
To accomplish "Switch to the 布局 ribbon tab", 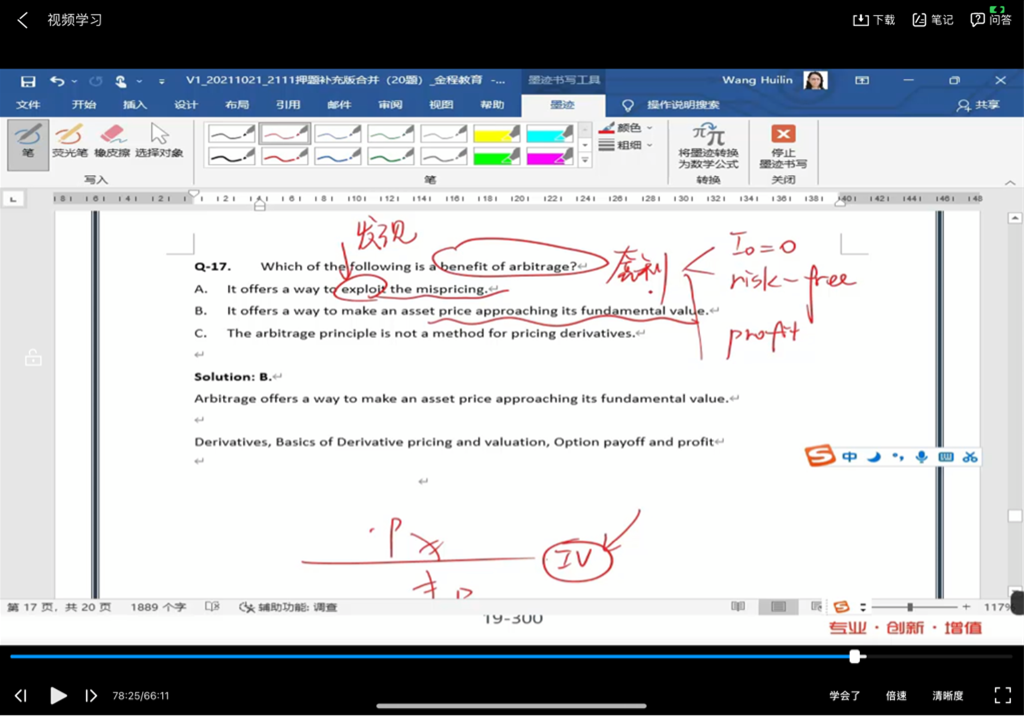I will pyautogui.click(x=237, y=105).
